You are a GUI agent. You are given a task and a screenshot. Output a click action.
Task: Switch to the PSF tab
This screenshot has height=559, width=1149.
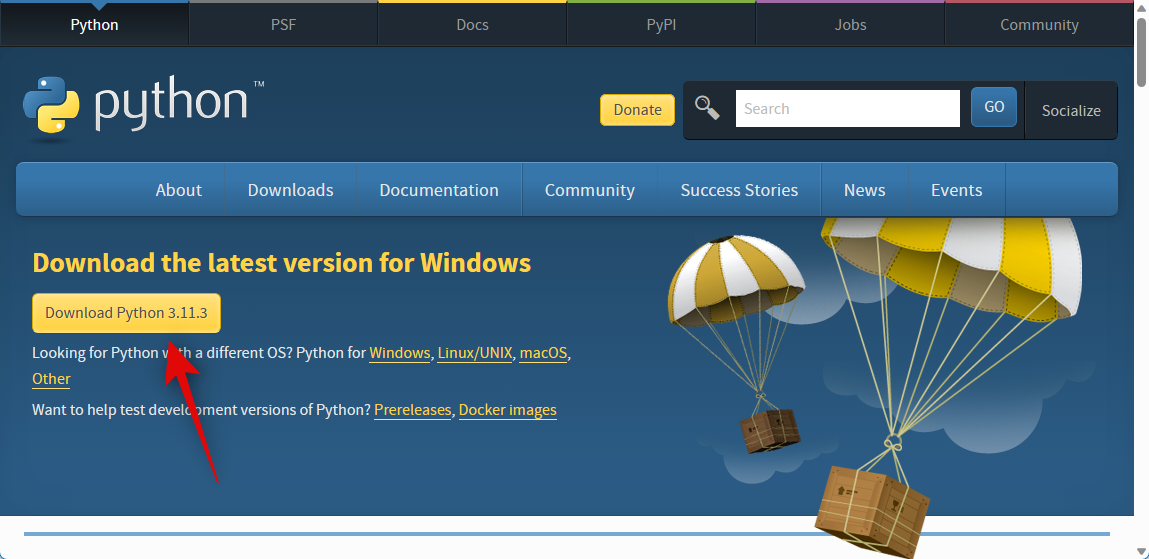pyautogui.click(x=284, y=25)
